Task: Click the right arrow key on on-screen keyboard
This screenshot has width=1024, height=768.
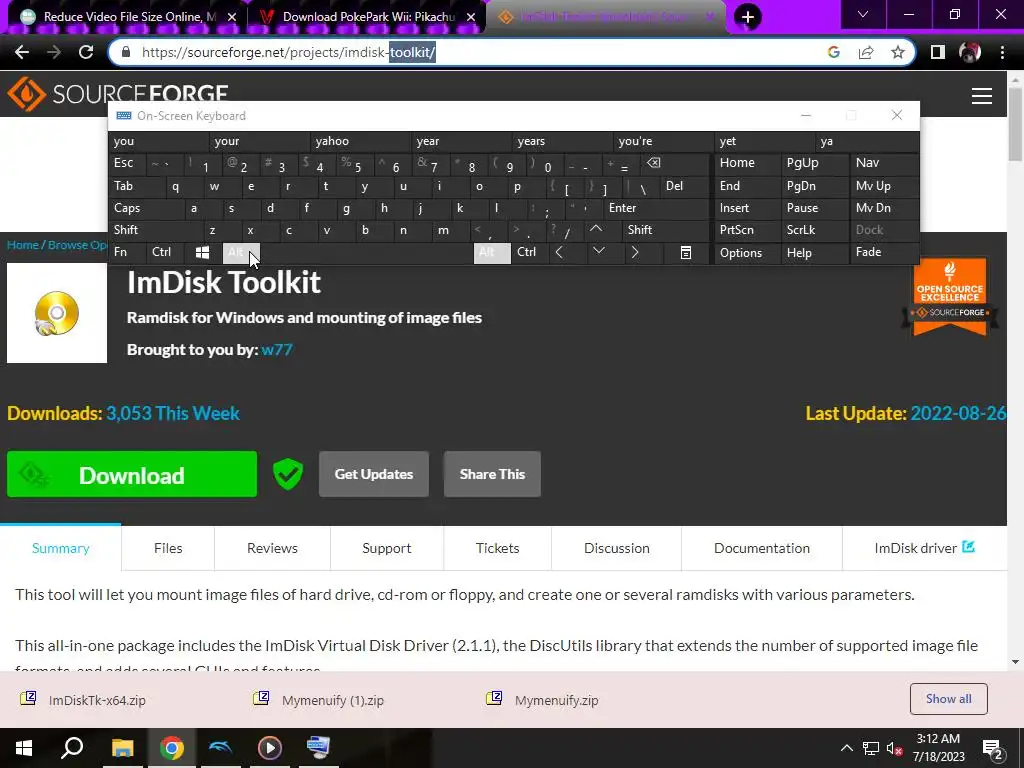Action: pyautogui.click(x=635, y=252)
